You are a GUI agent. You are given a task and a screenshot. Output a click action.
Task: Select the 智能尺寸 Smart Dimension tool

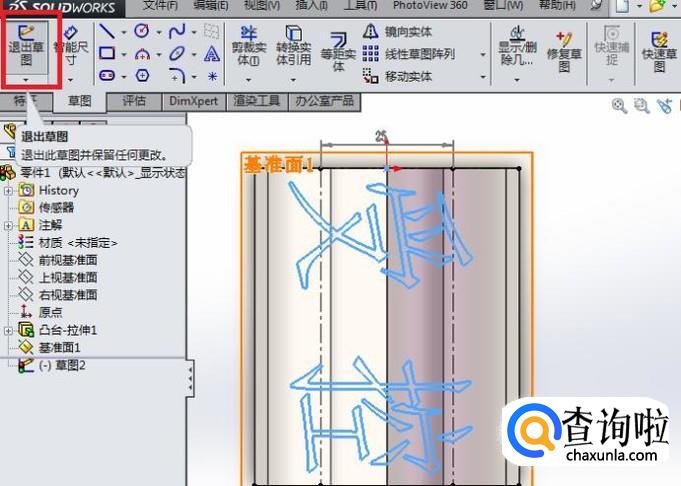(x=71, y=46)
